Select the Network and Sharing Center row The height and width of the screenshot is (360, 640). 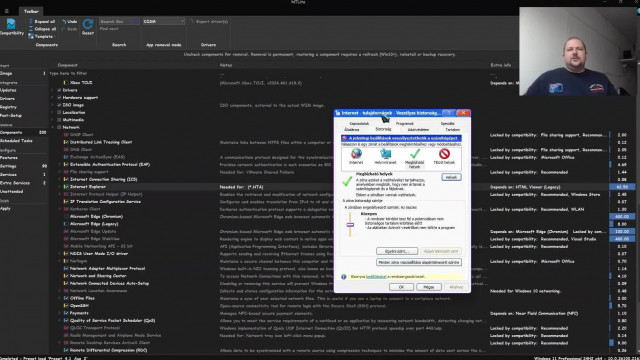click(98, 276)
